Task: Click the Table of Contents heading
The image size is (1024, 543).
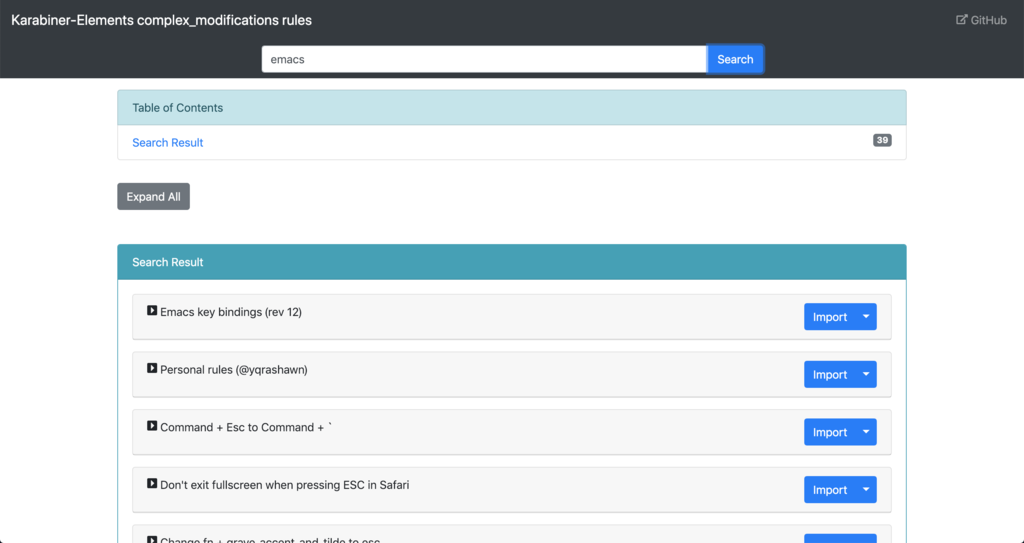Action: [x=177, y=108]
